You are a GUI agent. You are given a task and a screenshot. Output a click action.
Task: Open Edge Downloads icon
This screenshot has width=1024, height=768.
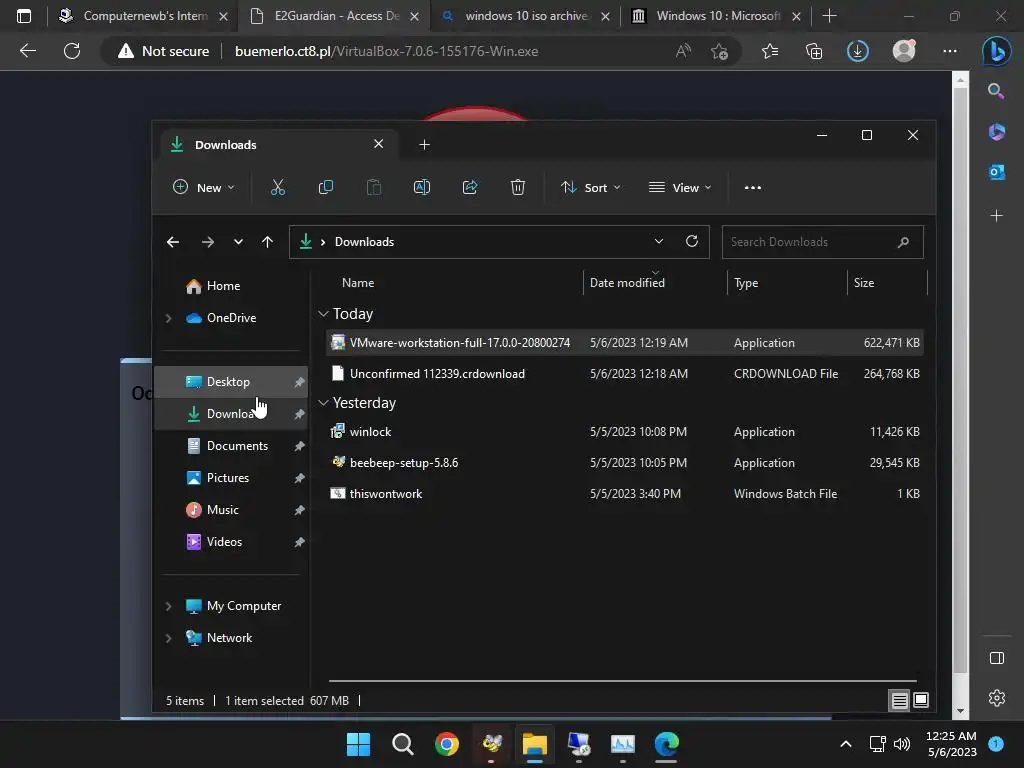click(857, 51)
